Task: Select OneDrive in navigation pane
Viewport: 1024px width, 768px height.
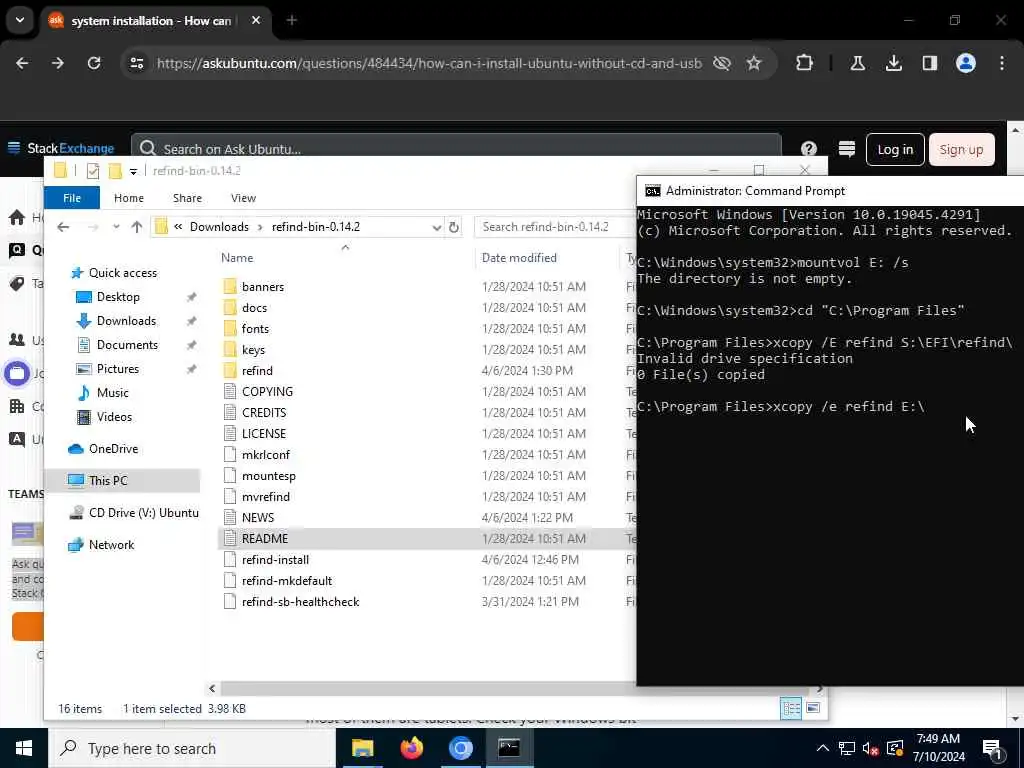Action: [x=113, y=449]
